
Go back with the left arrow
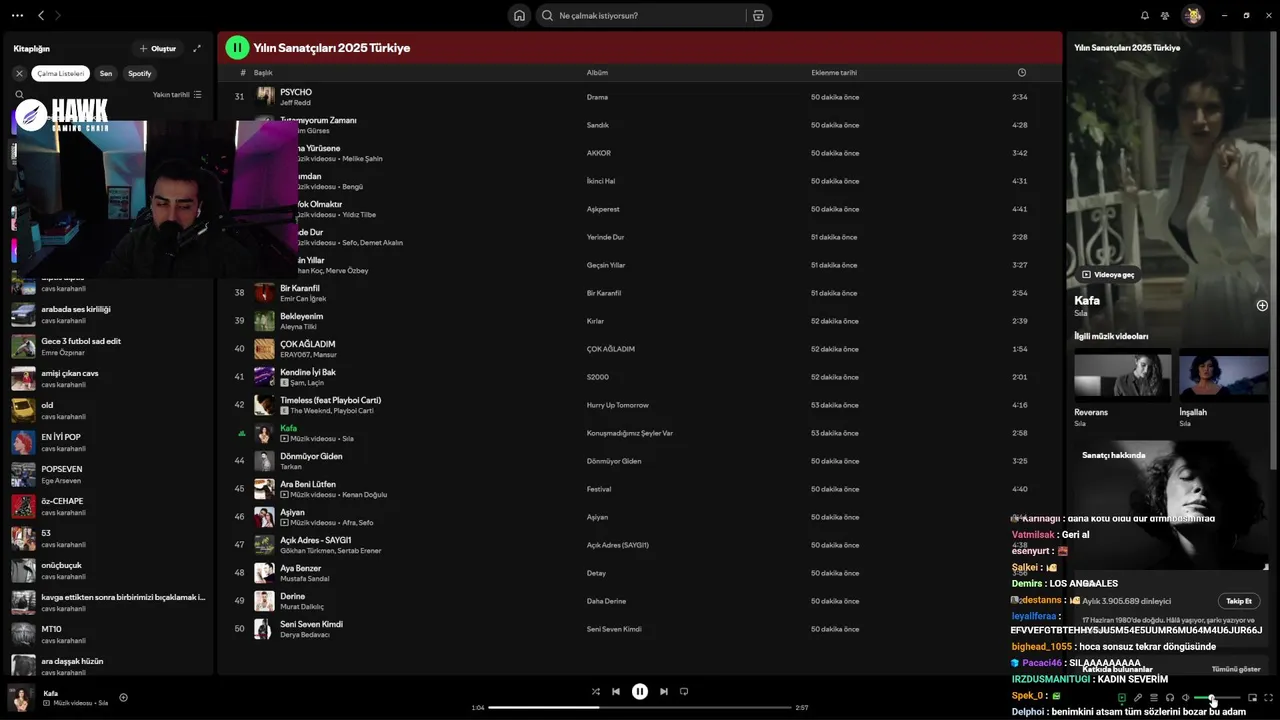coord(41,15)
